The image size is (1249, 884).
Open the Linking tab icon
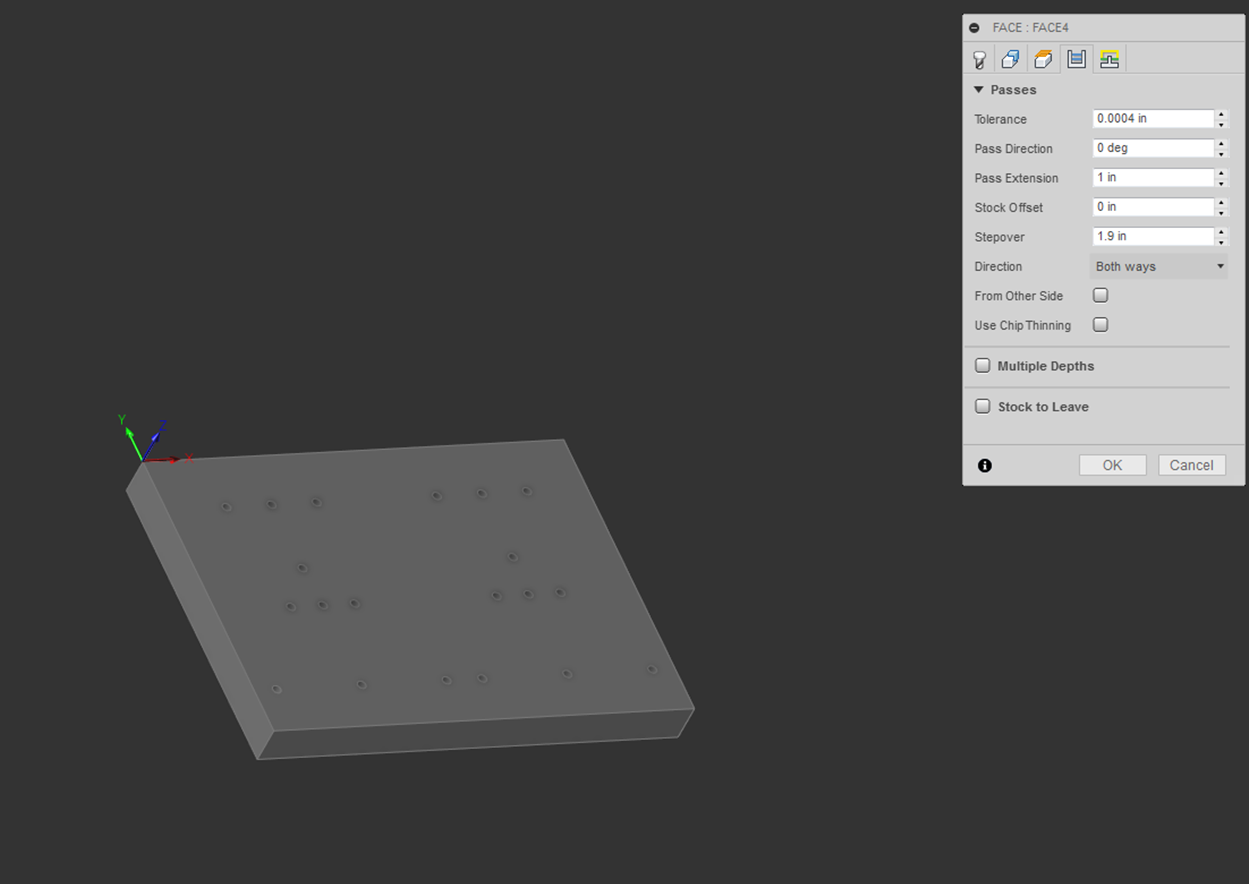1109,60
